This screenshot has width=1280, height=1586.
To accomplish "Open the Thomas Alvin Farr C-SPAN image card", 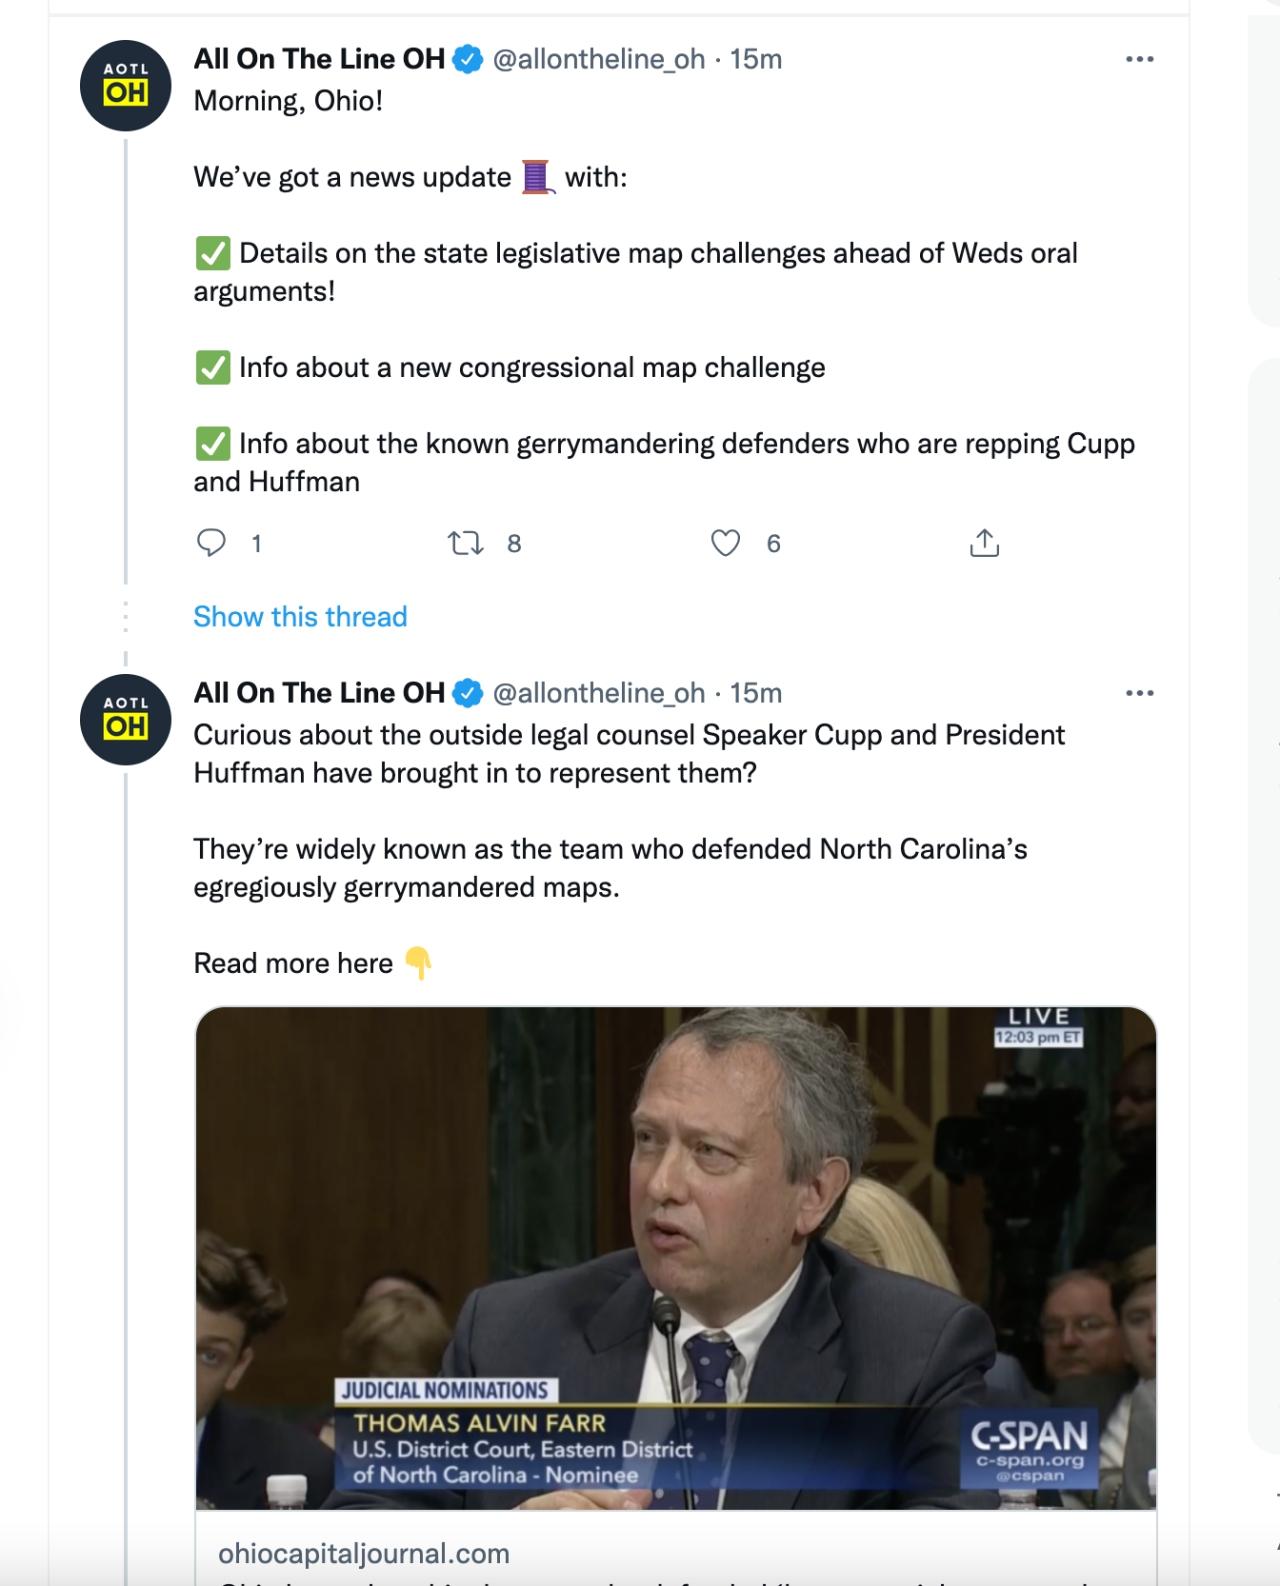I will 676,1258.
